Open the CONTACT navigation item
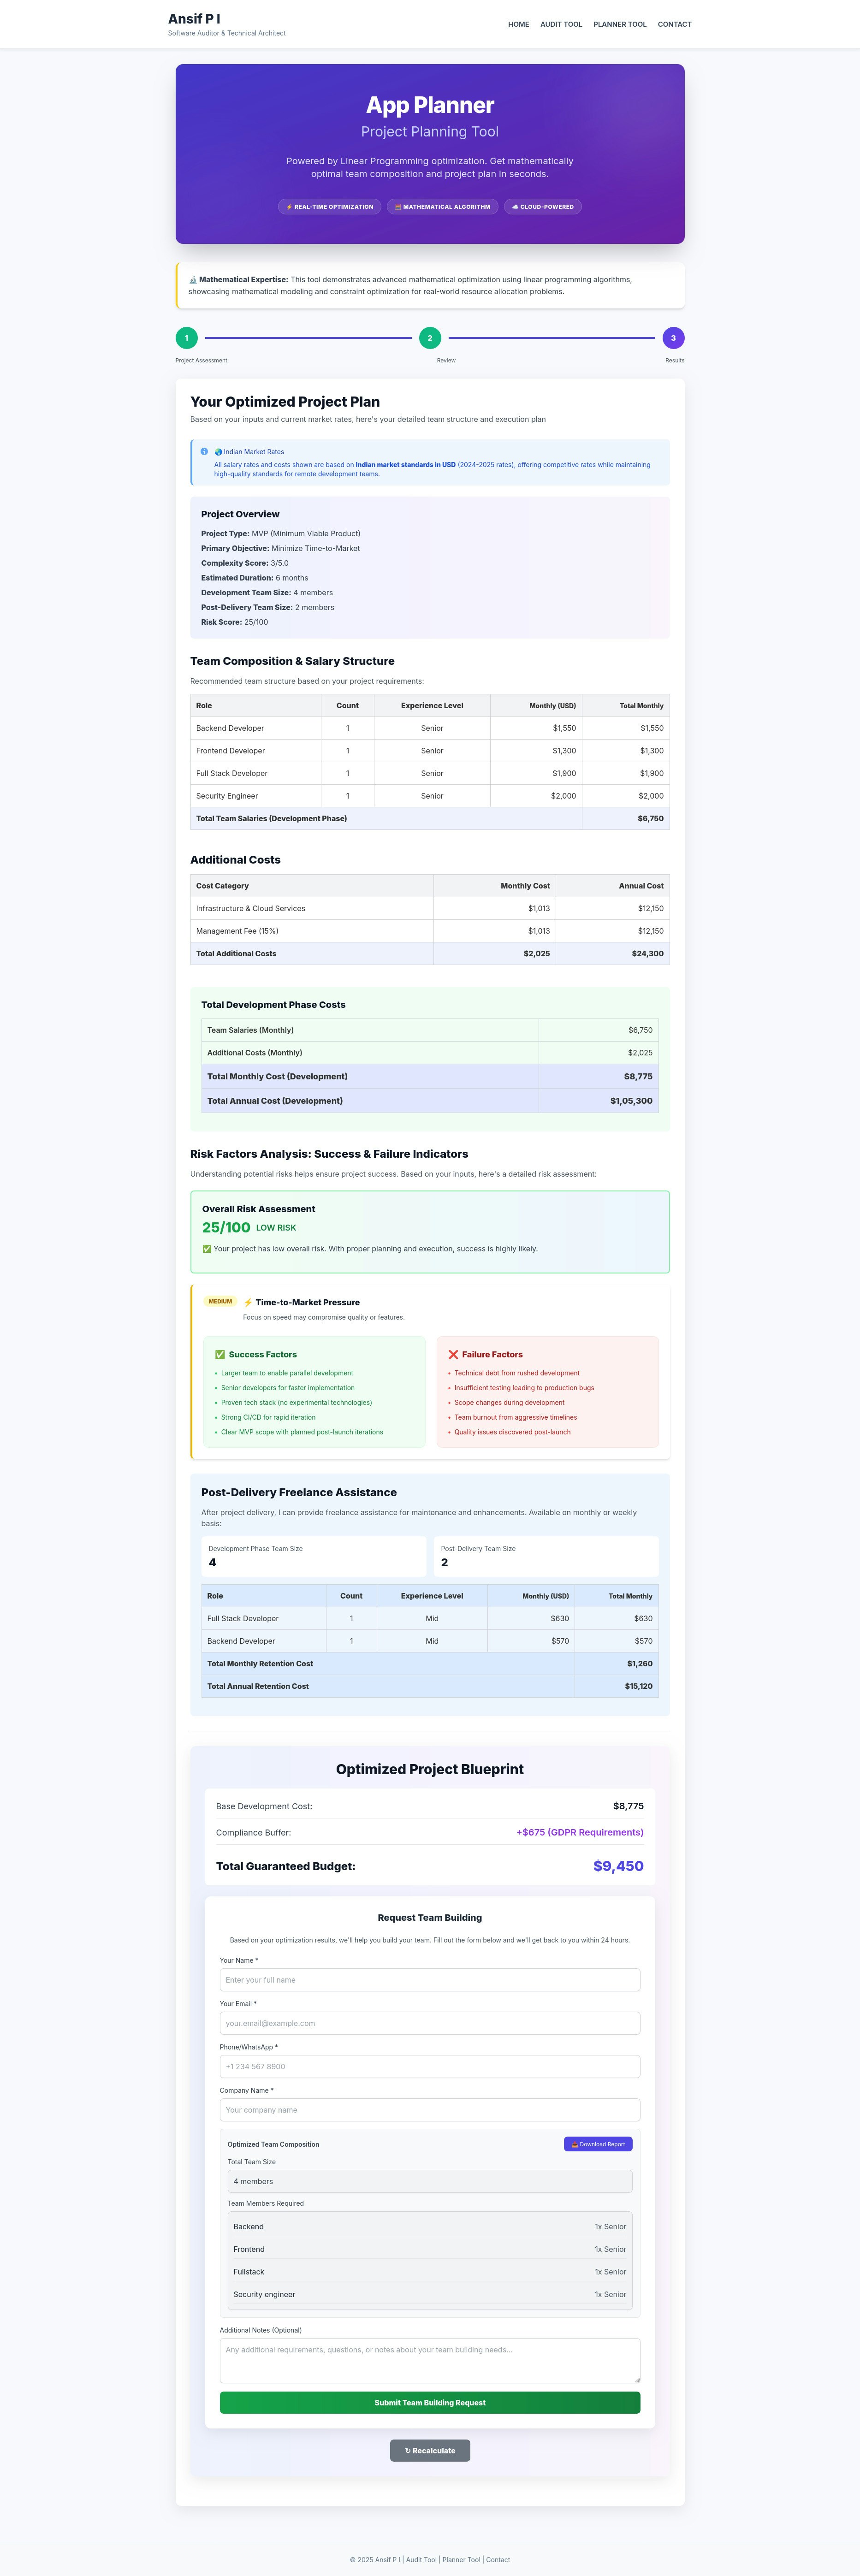 pos(674,24)
